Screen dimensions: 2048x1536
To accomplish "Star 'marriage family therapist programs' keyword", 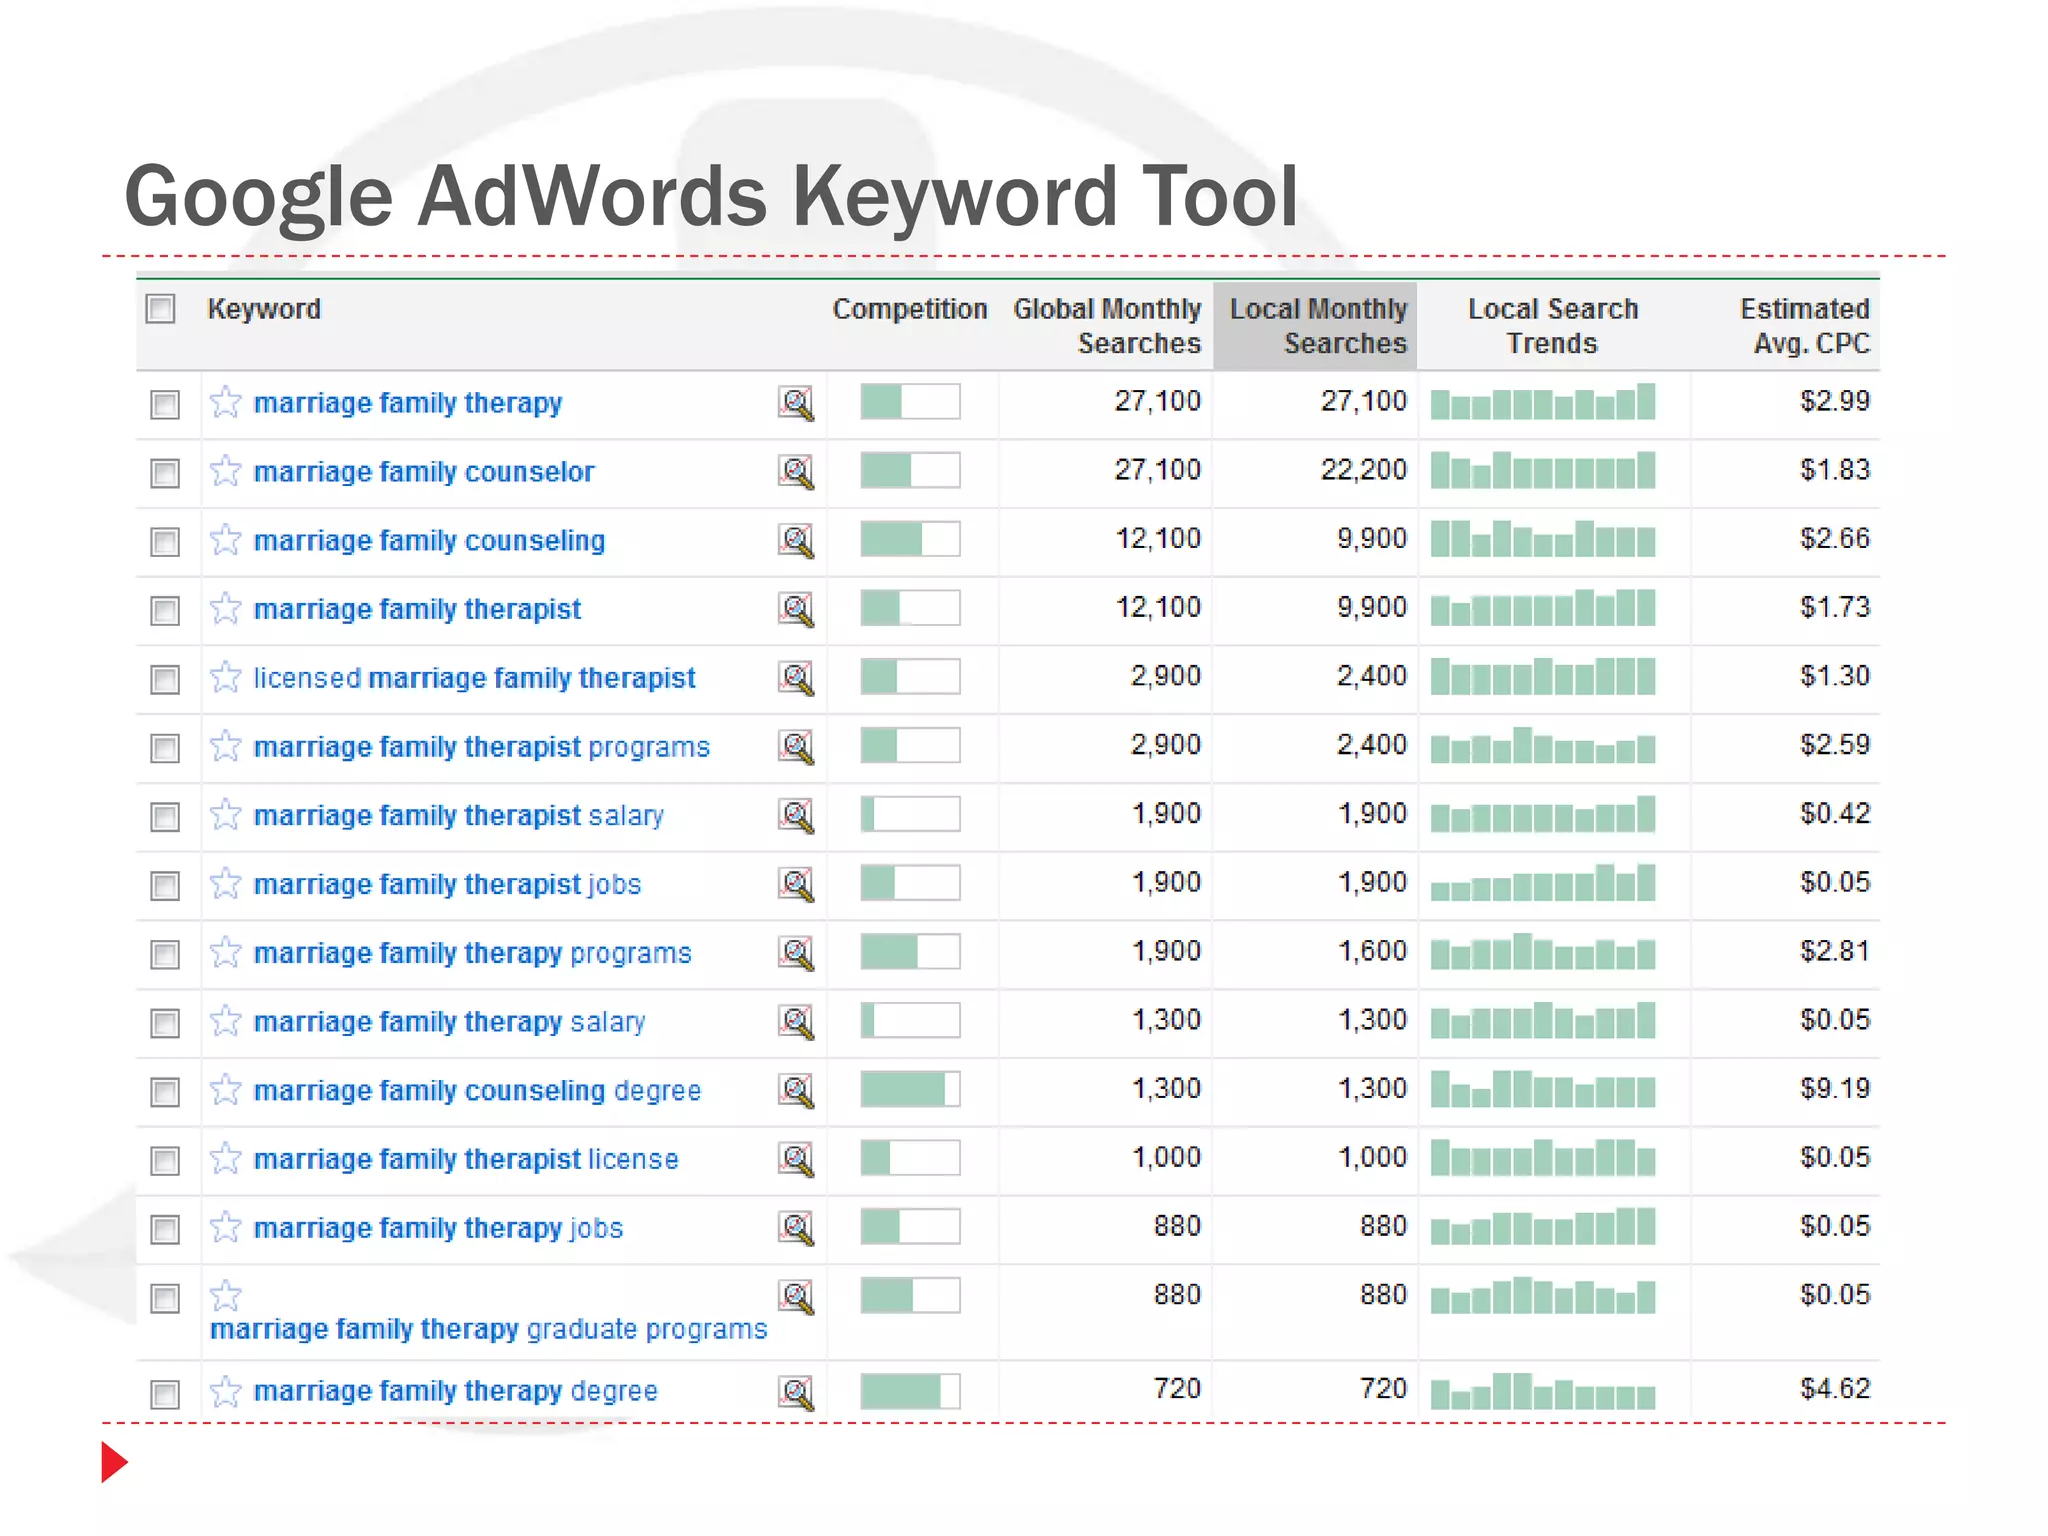I will (x=226, y=746).
